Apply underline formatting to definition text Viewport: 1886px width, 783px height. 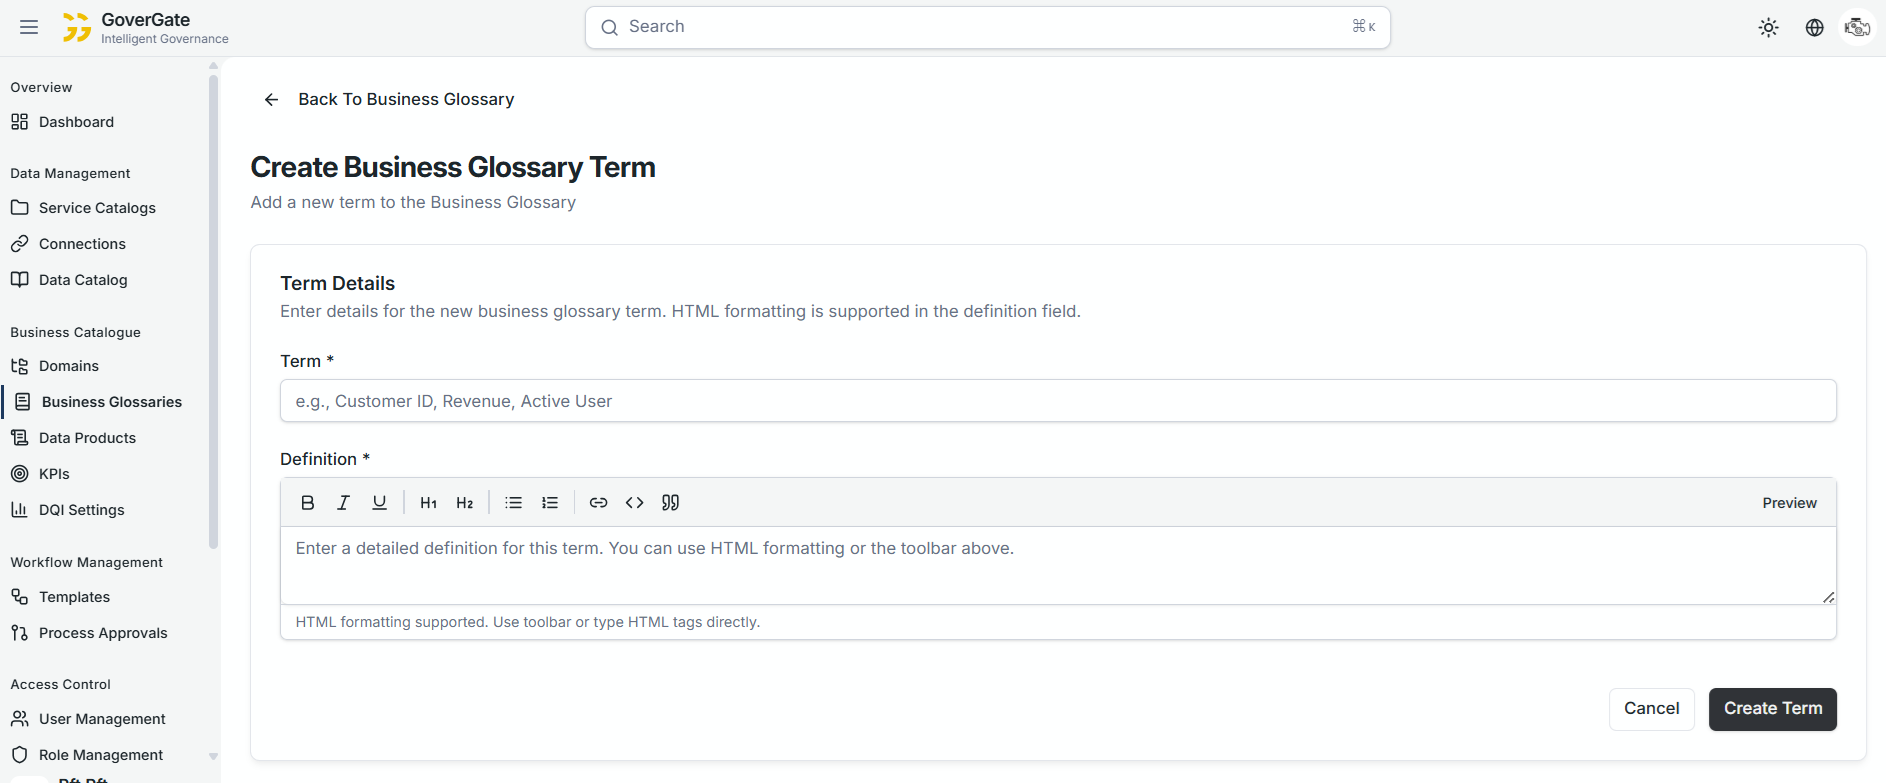coord(379,503)
